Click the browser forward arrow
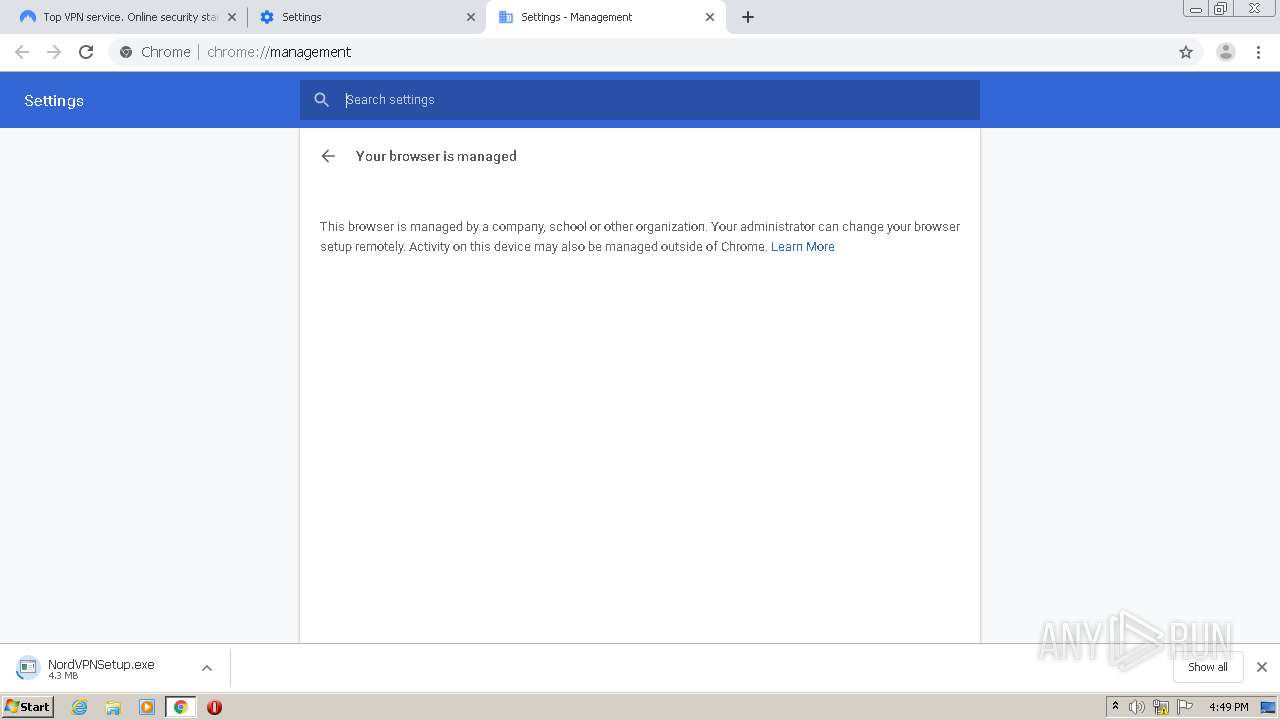This screenshot has height=720, width=1280. click(x=54, y=52)
